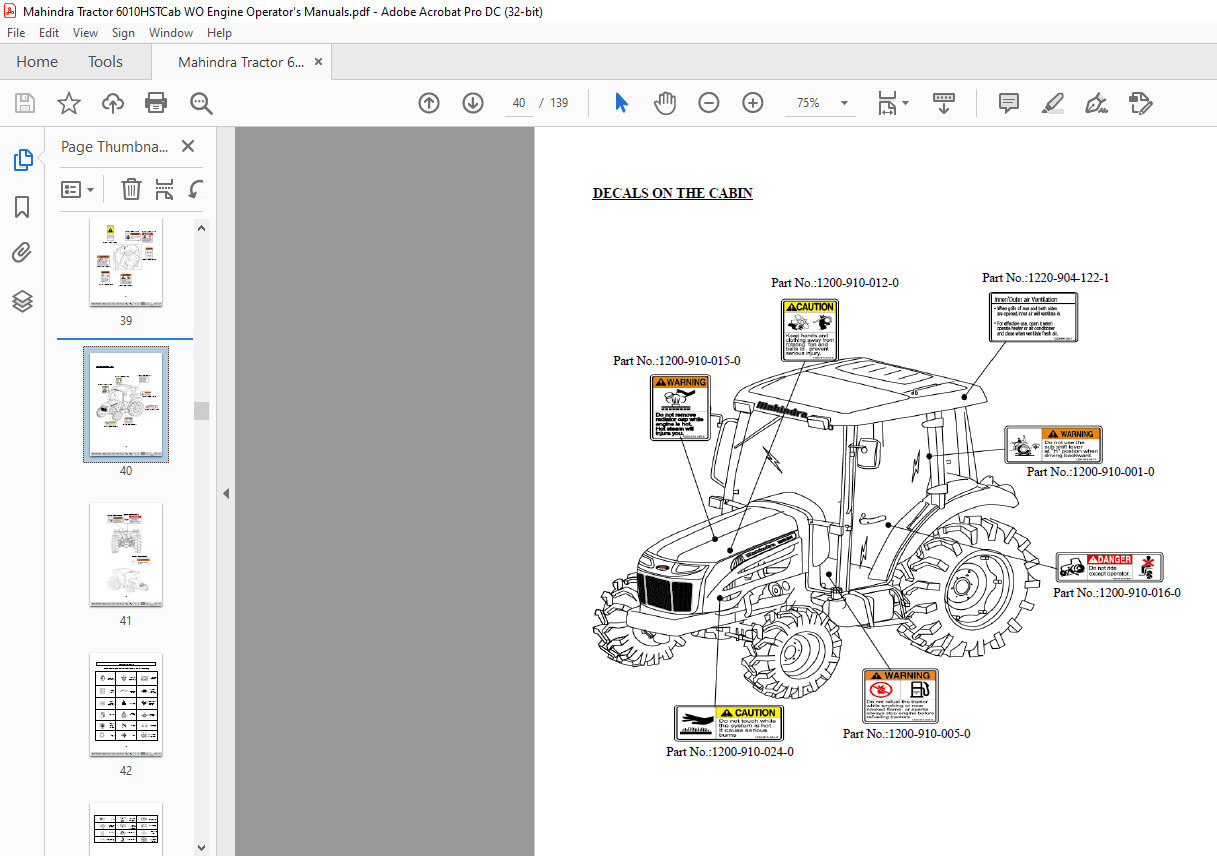1217x856 pixels.
Task: Collapse the navigation pane arrow
Action: (x=226, y=493)
